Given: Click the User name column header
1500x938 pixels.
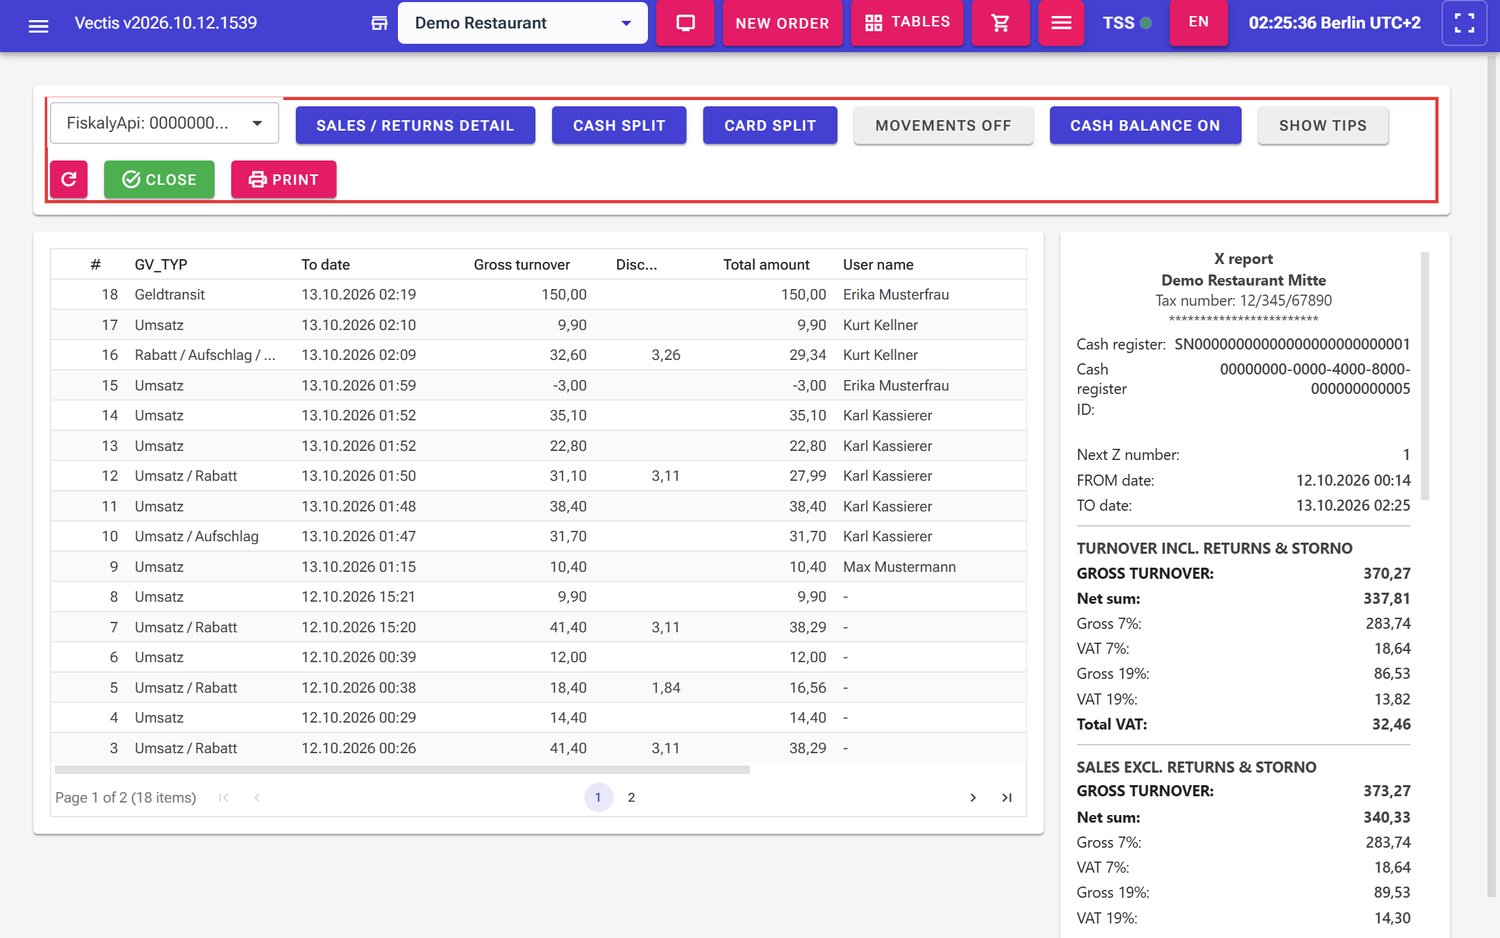Looking at the screenshot, I should tap(878, 264).
